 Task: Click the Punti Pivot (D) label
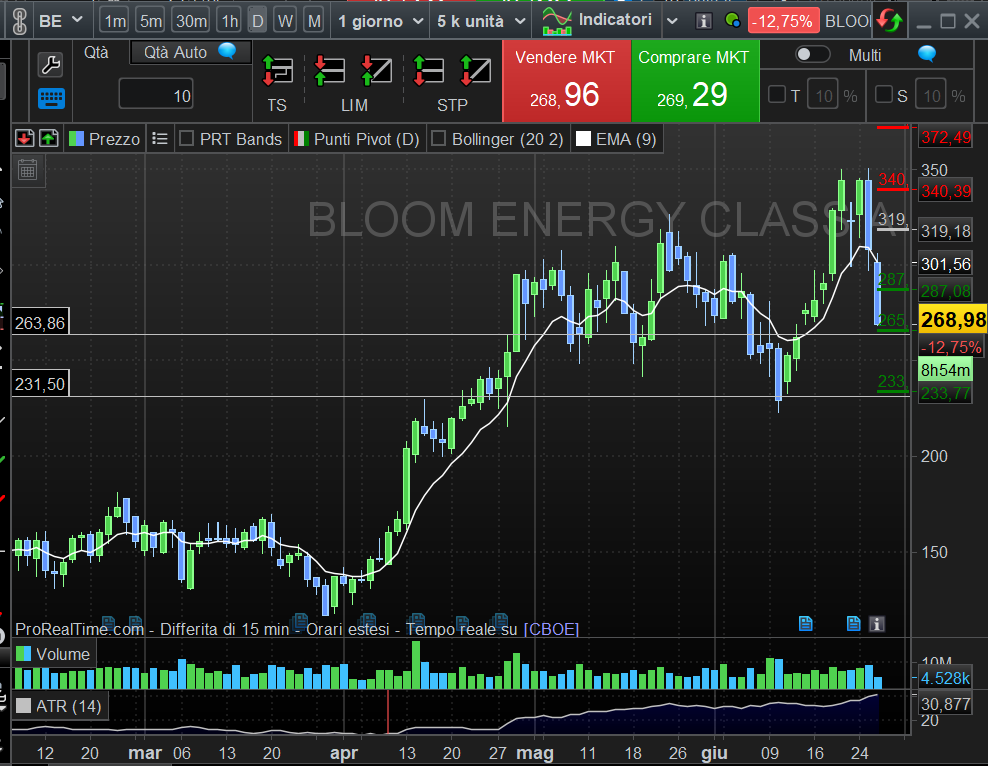367,139
